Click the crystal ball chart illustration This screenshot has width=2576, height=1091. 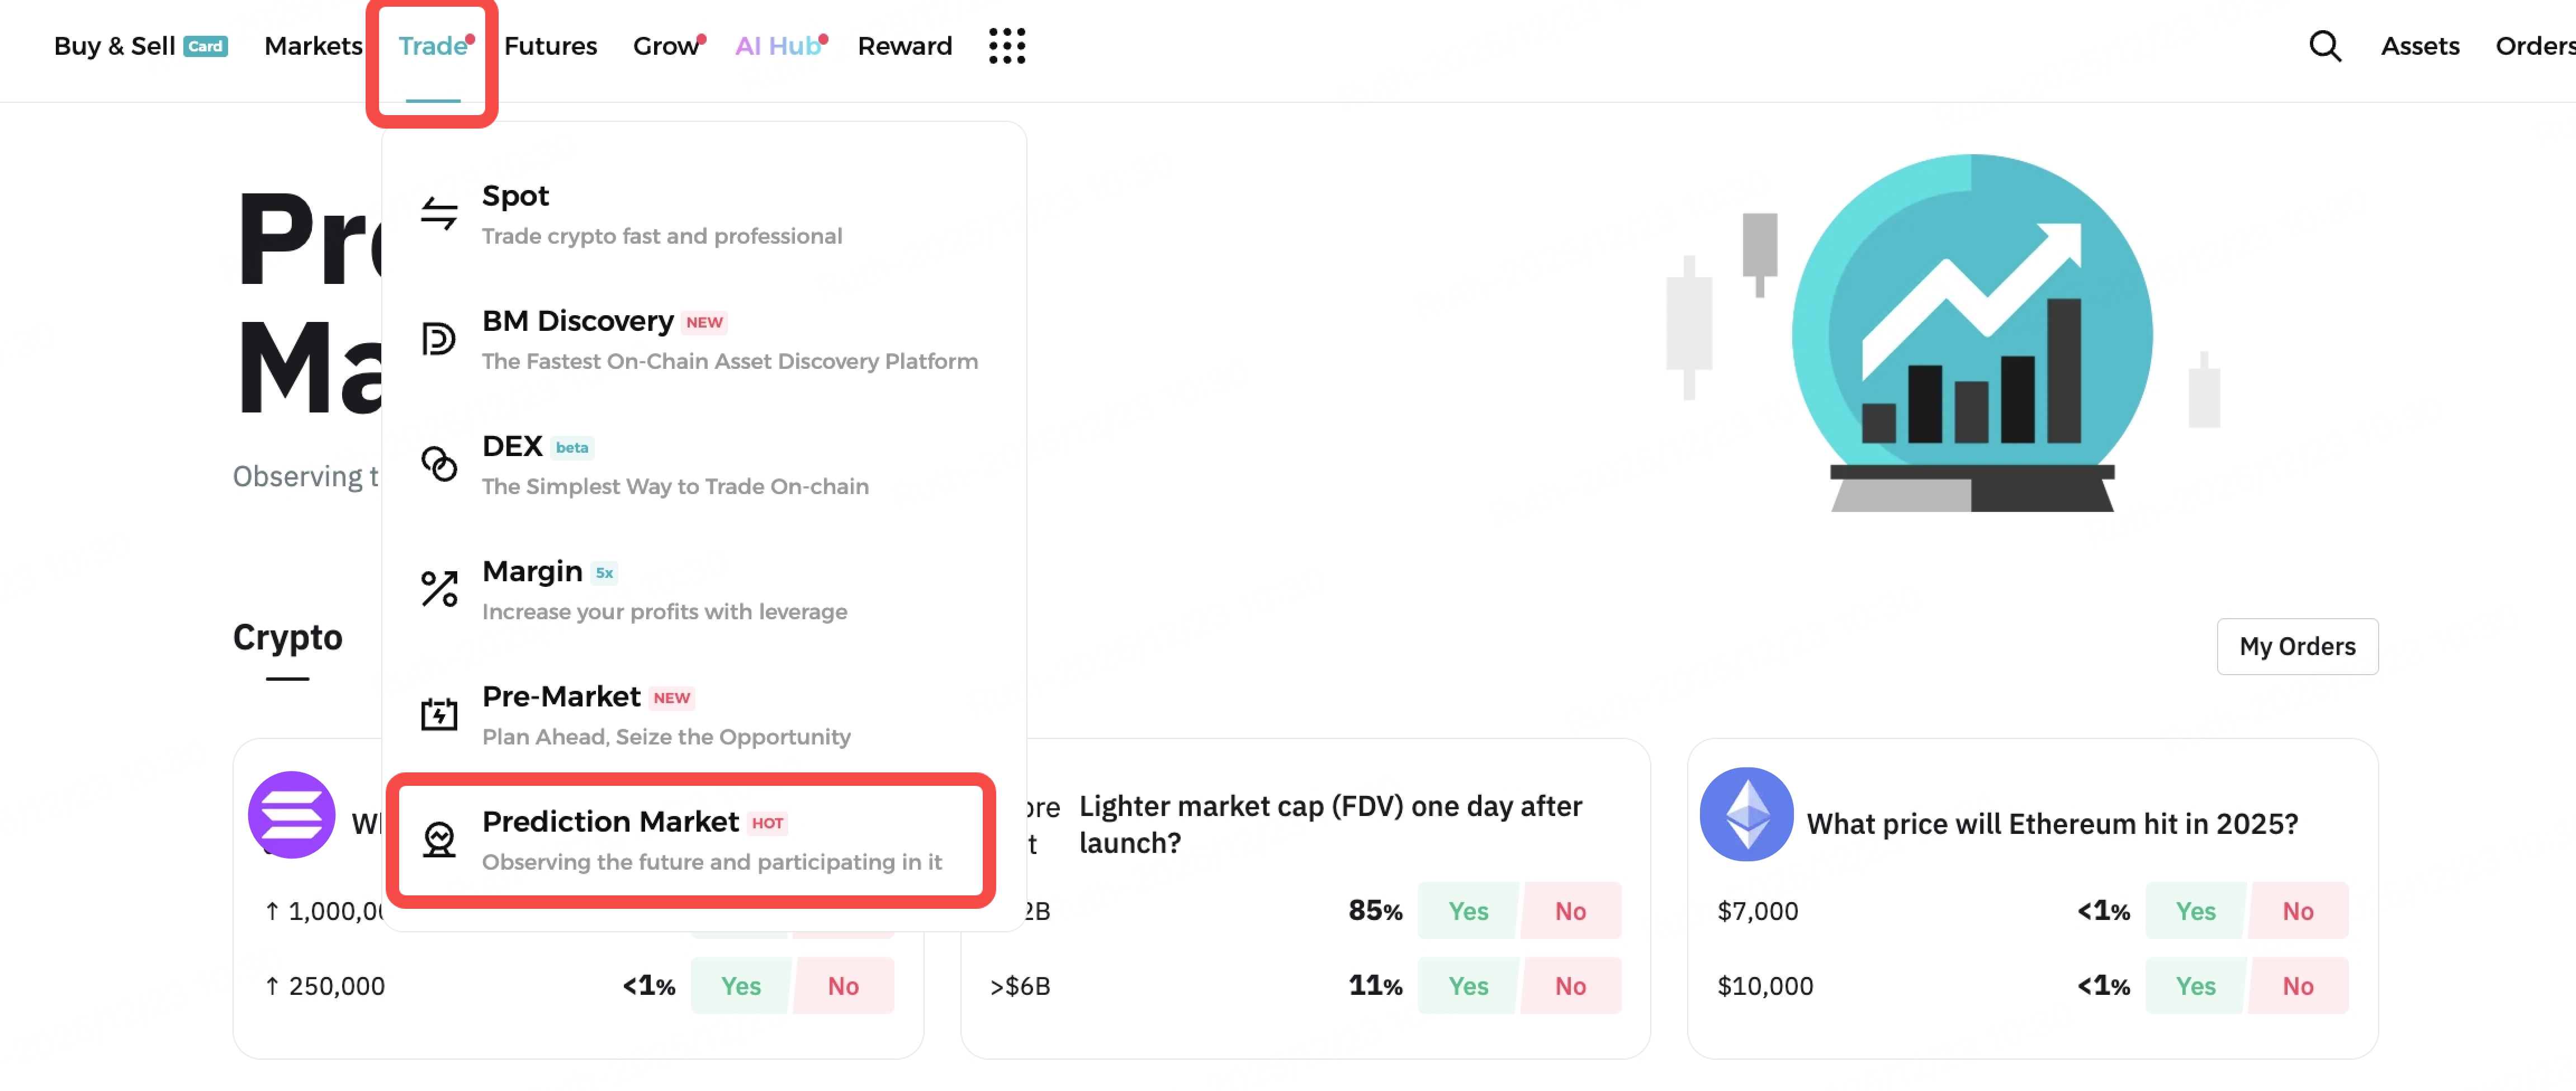[x=1971, y=333]
